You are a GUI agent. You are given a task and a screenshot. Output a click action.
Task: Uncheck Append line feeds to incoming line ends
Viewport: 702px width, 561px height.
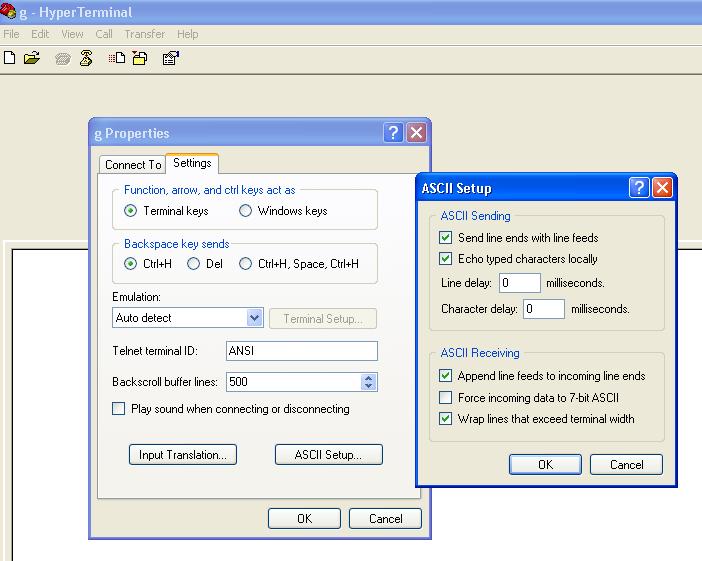445,375
